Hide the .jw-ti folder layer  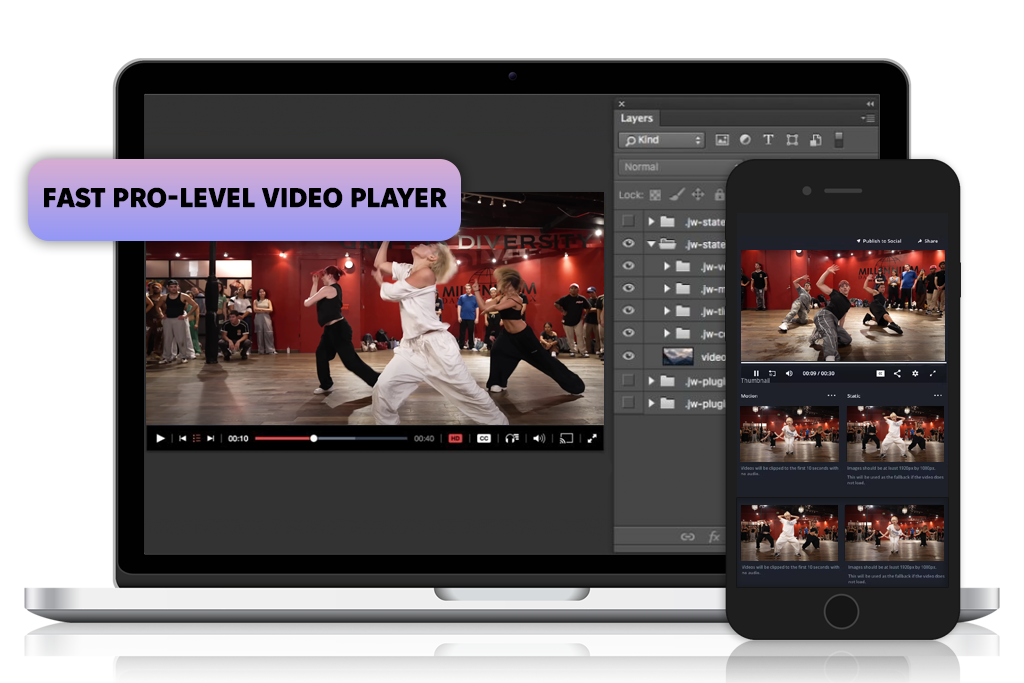click(x=628, y=310)
